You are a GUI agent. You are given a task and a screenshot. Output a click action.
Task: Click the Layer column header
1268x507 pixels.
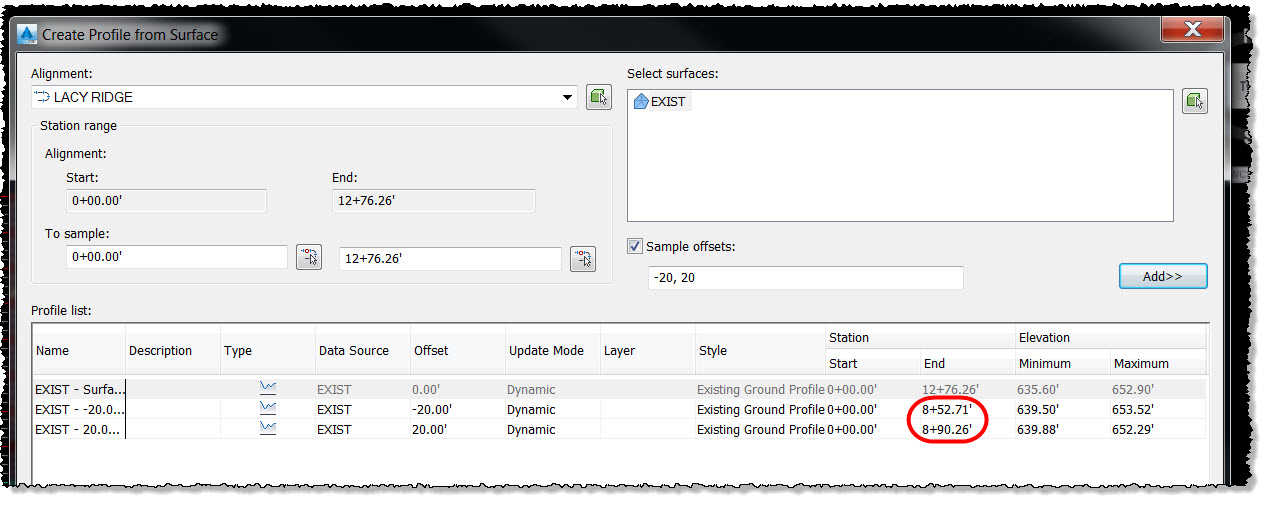pyautogui.click(x=646, y=350)
